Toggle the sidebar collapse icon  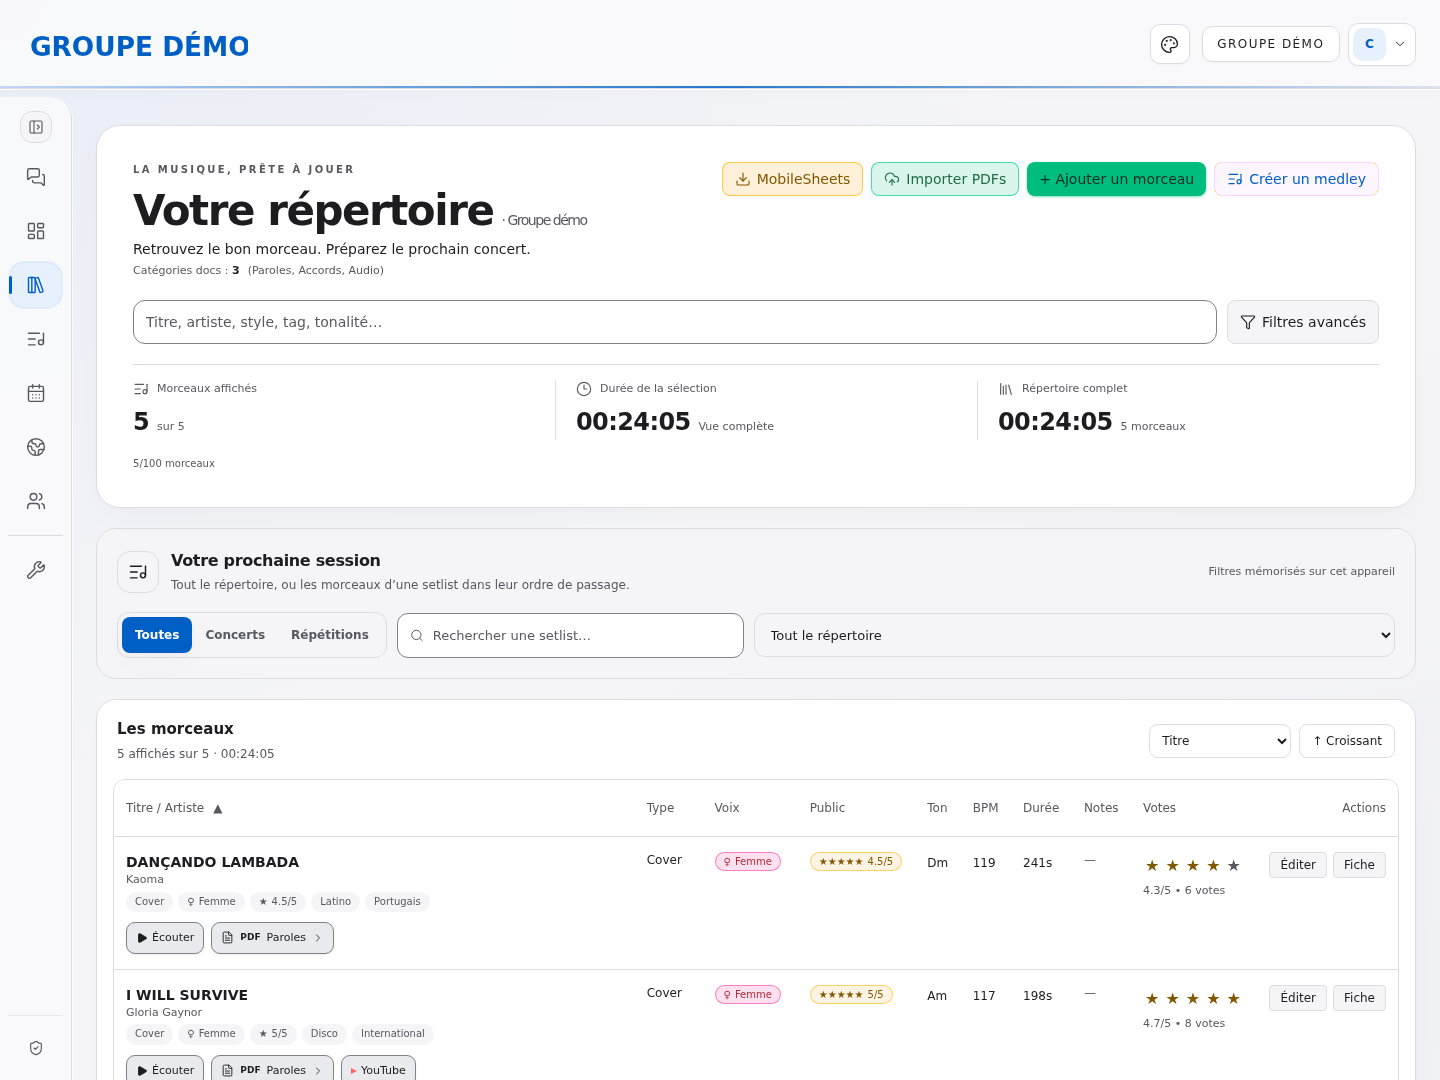click(36, 127)
